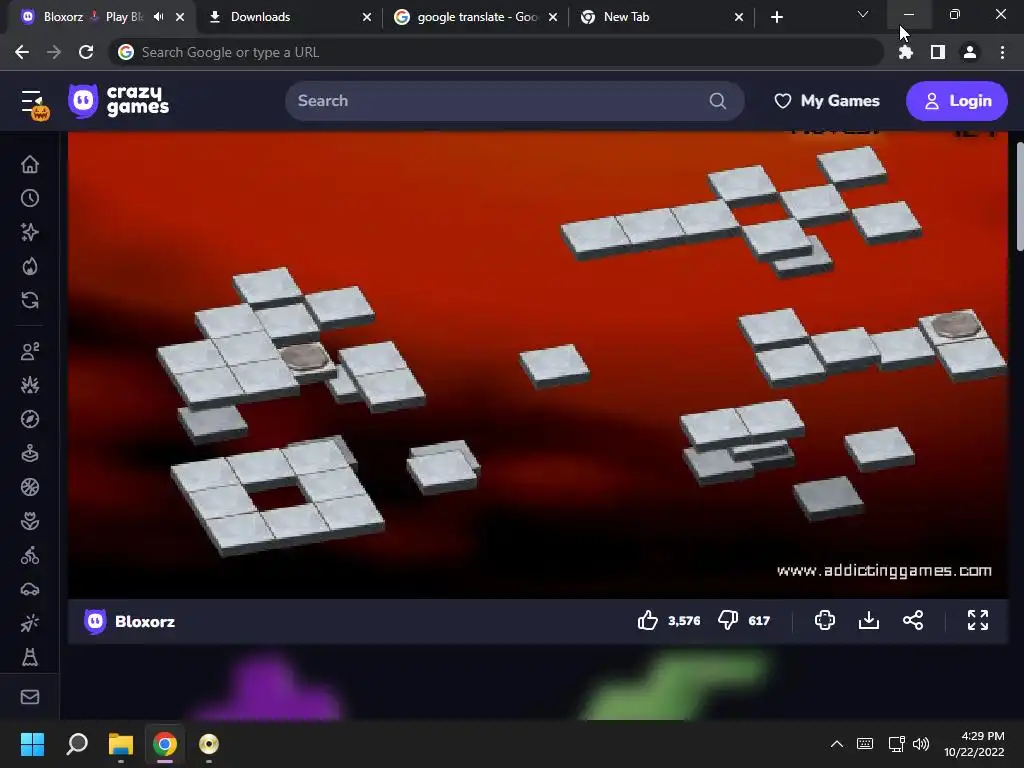Open Car games sidebar icon
This screenshot has width=1024, height=768.
click(x=30, y=590)
